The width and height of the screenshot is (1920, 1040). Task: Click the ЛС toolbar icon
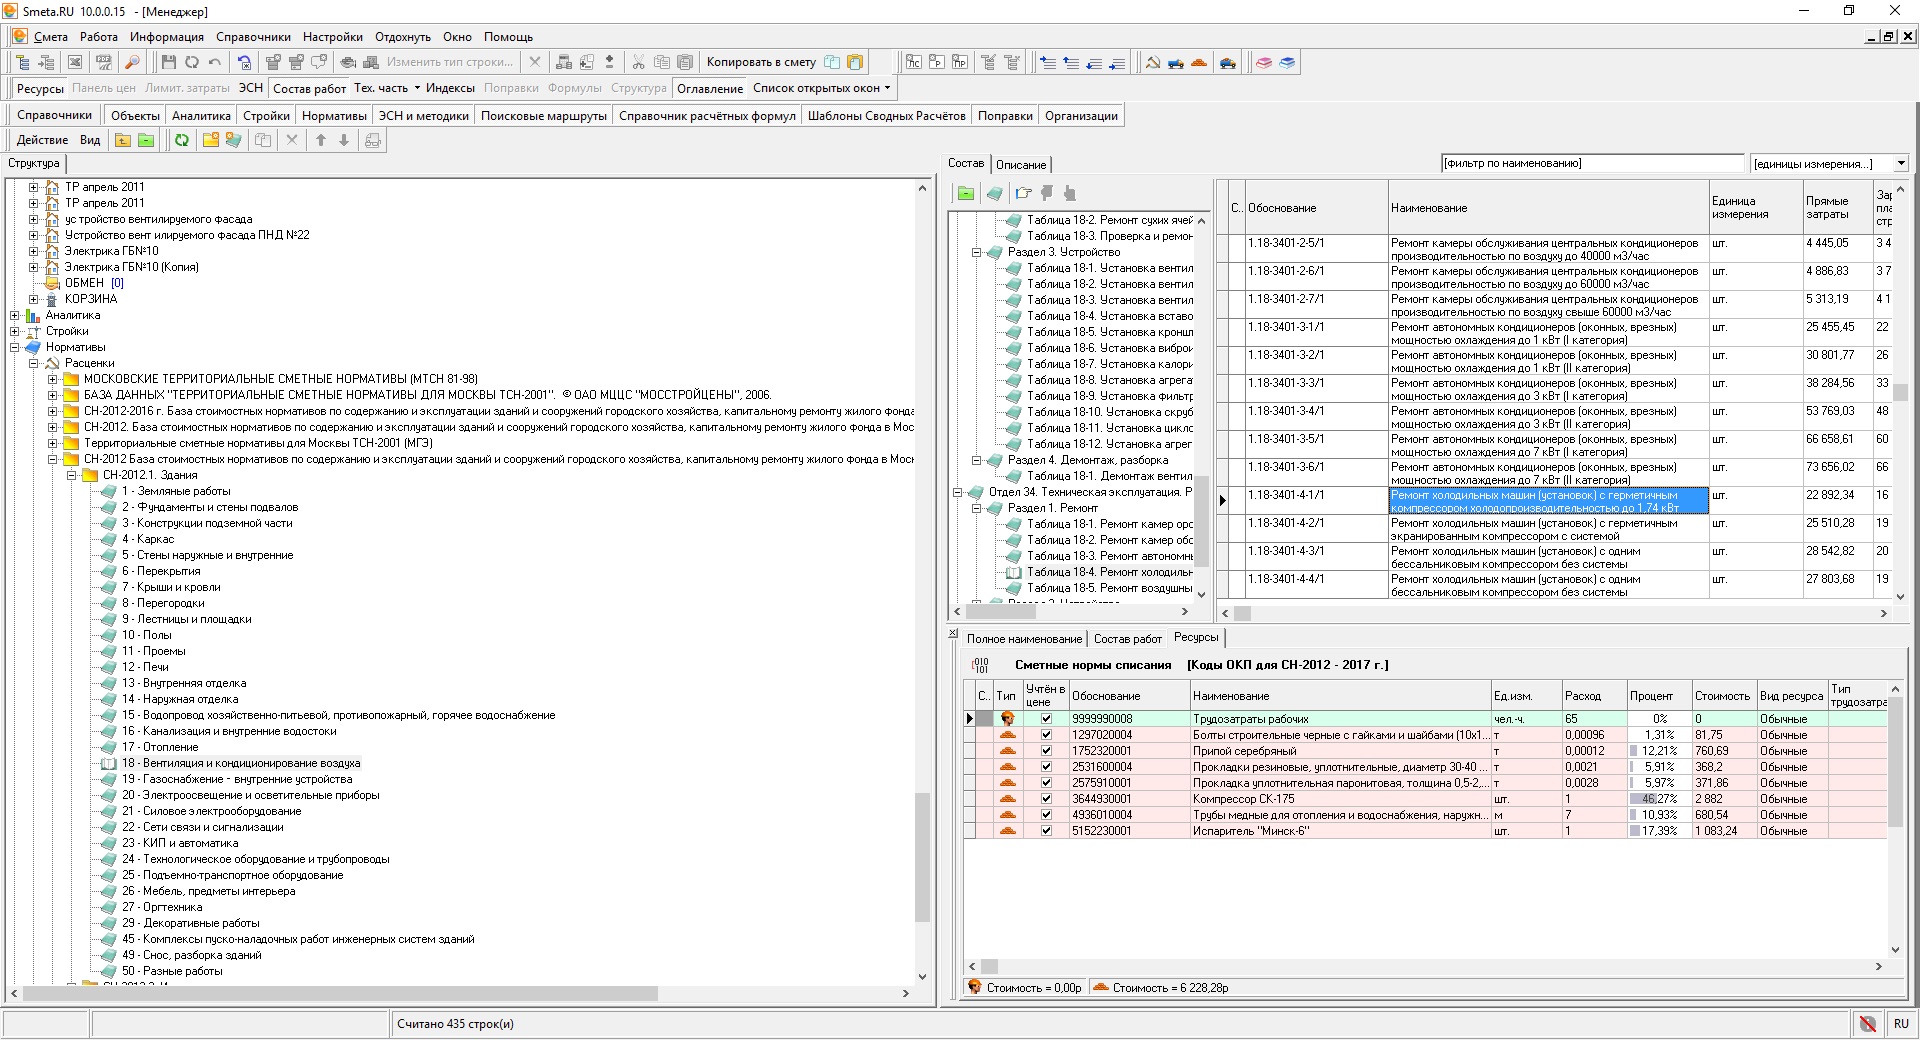[x=913, y=62]
